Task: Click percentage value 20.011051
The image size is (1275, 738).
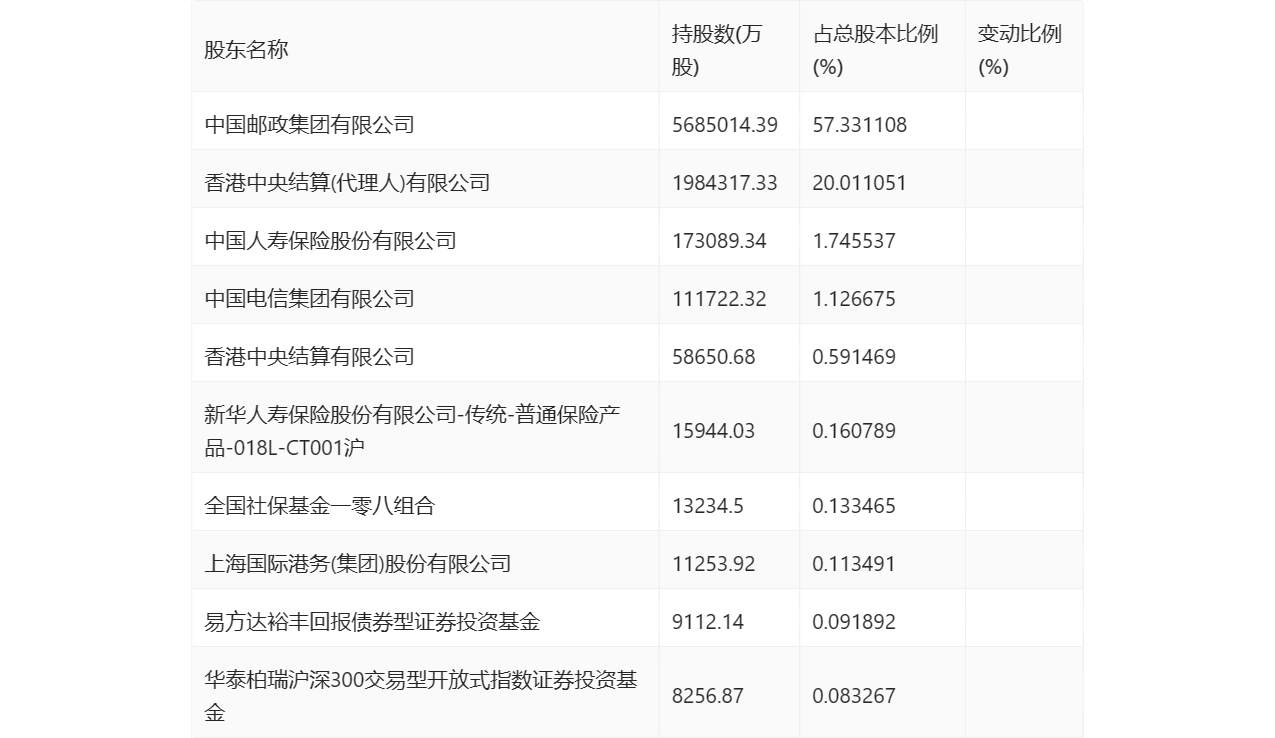Action: point(860,183)
